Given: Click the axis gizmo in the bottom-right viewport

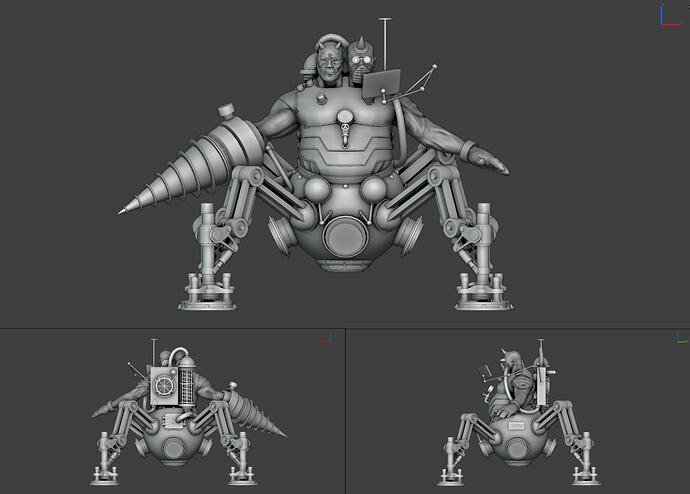Looking at the screenshot, I should pyautogui.click(x=681, y=339).
